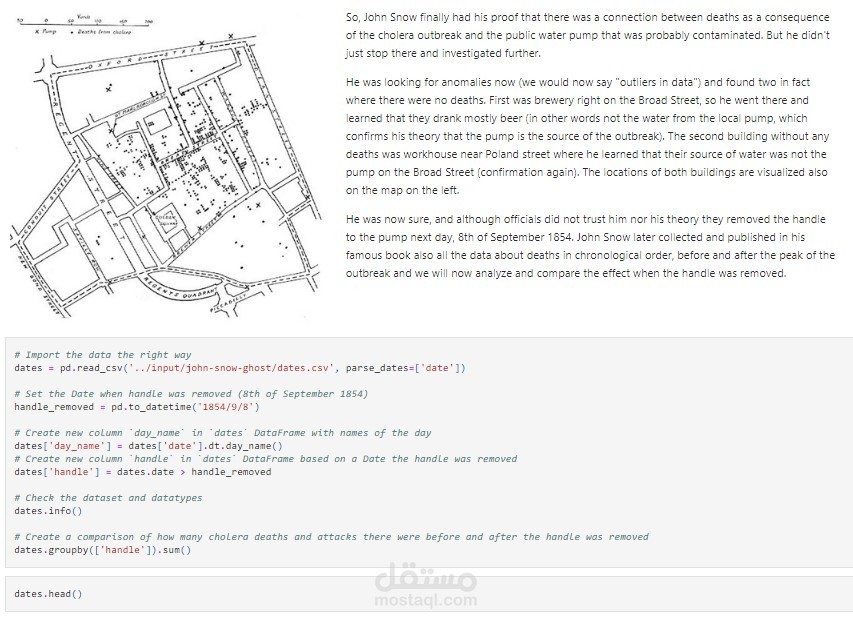Click the comment '# Check the dataset and datatypes'
The height and width of the screenshot is (621, 853).
108,498
